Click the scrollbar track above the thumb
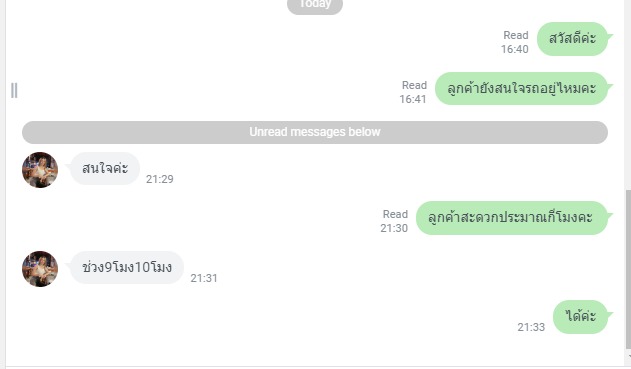631x369 pixels. [x=628, y=95]
